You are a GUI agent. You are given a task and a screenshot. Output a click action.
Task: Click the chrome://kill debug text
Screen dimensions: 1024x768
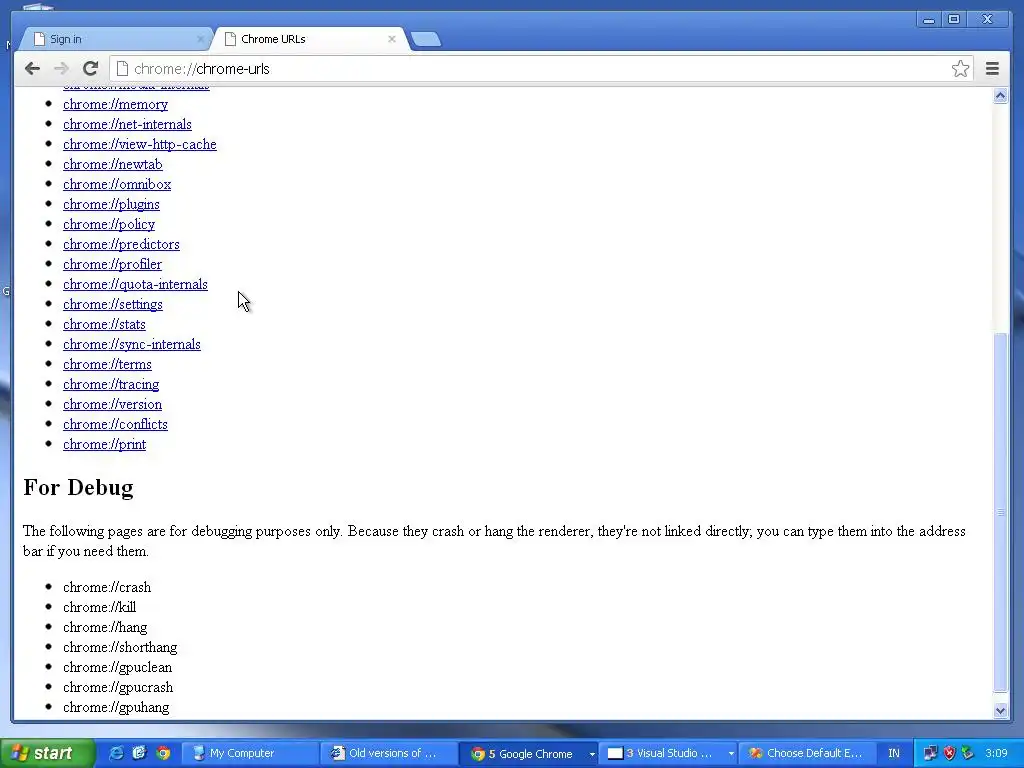[100, 607]
